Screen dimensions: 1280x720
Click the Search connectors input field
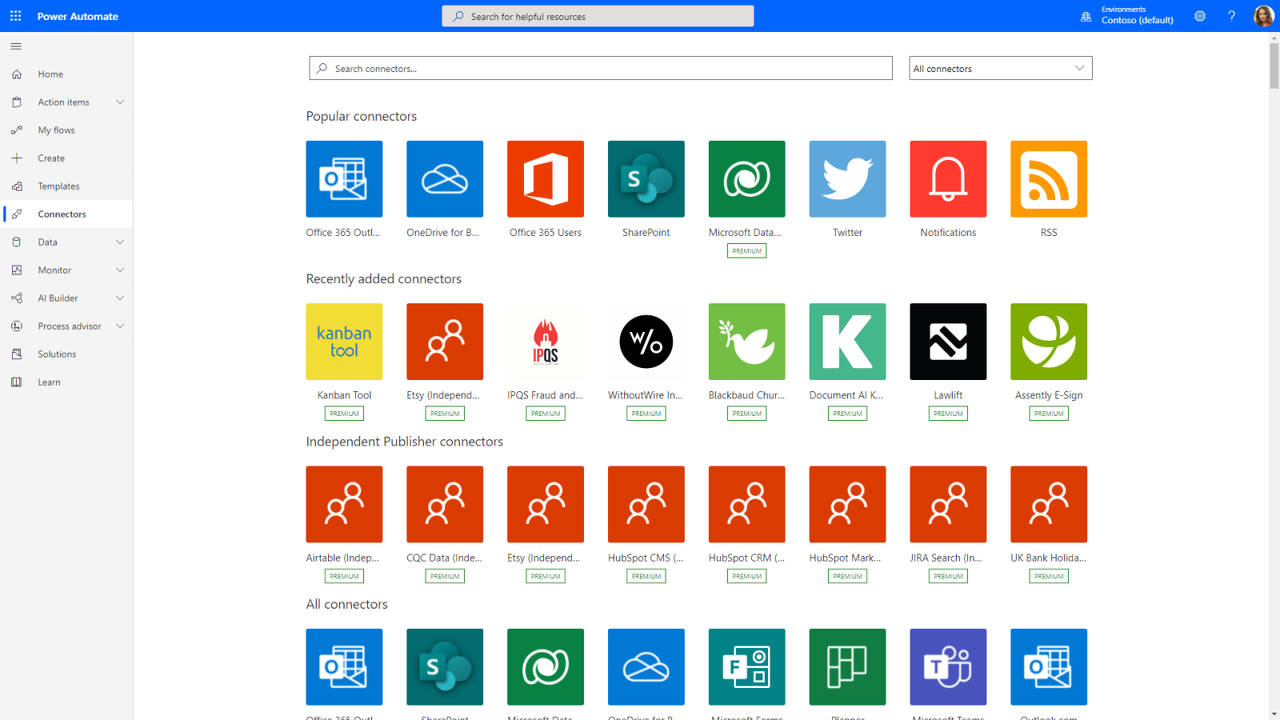coord(600,68)
